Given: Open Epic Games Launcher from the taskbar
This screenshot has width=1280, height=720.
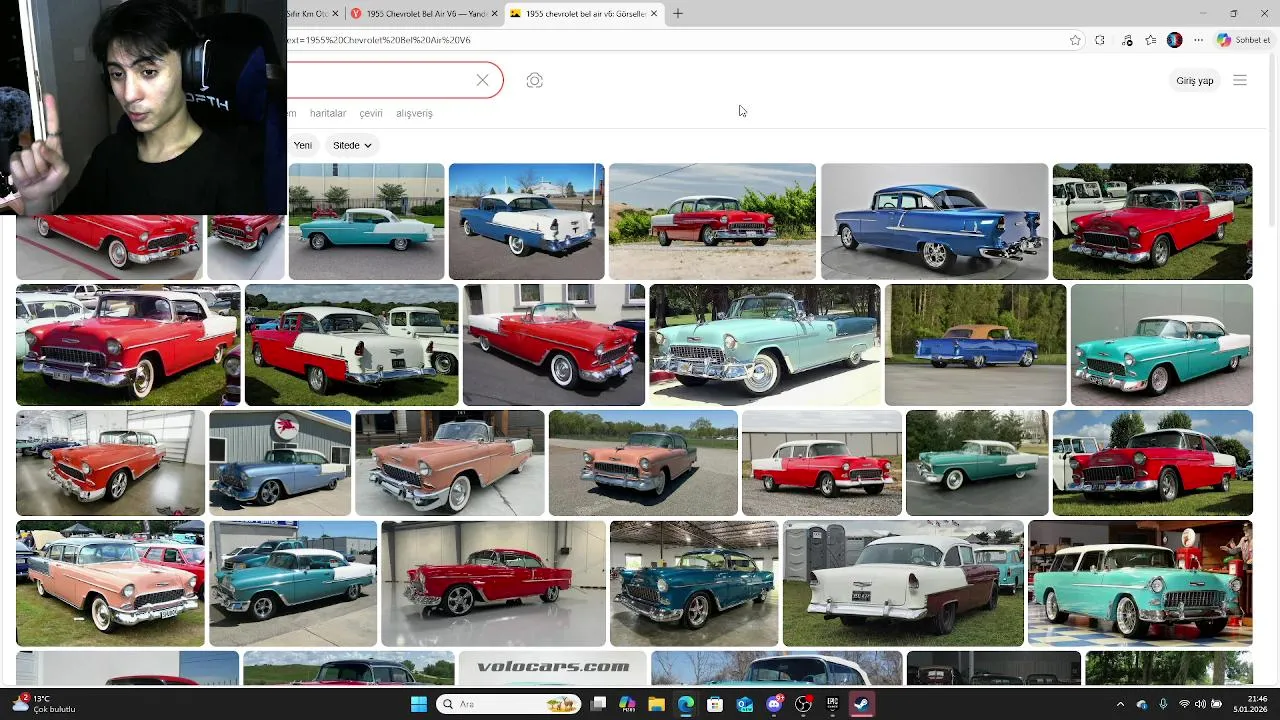Looking at the screenshot, I should pos(832,704).
